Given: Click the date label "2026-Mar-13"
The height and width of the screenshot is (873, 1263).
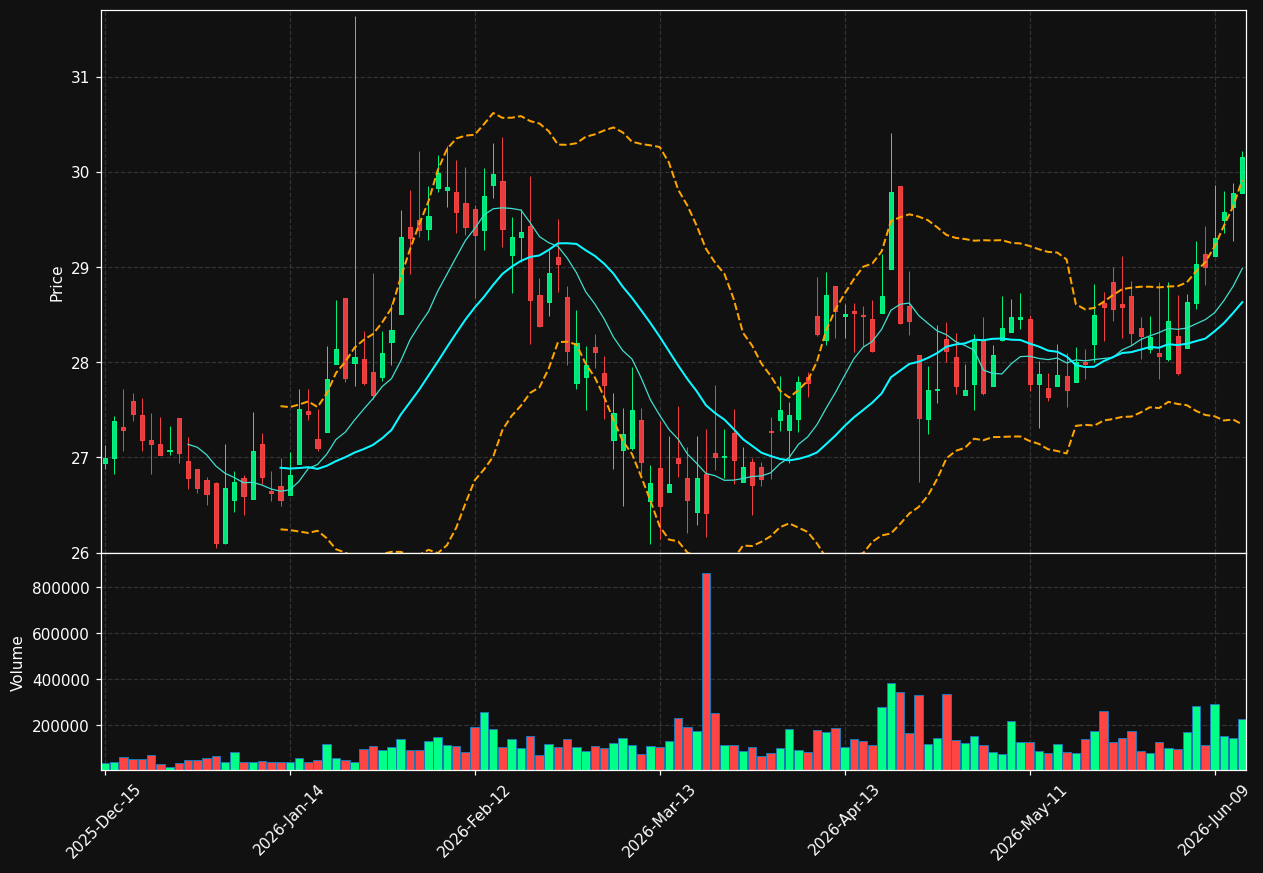Looking at the screenshot, I should [658, 821].
